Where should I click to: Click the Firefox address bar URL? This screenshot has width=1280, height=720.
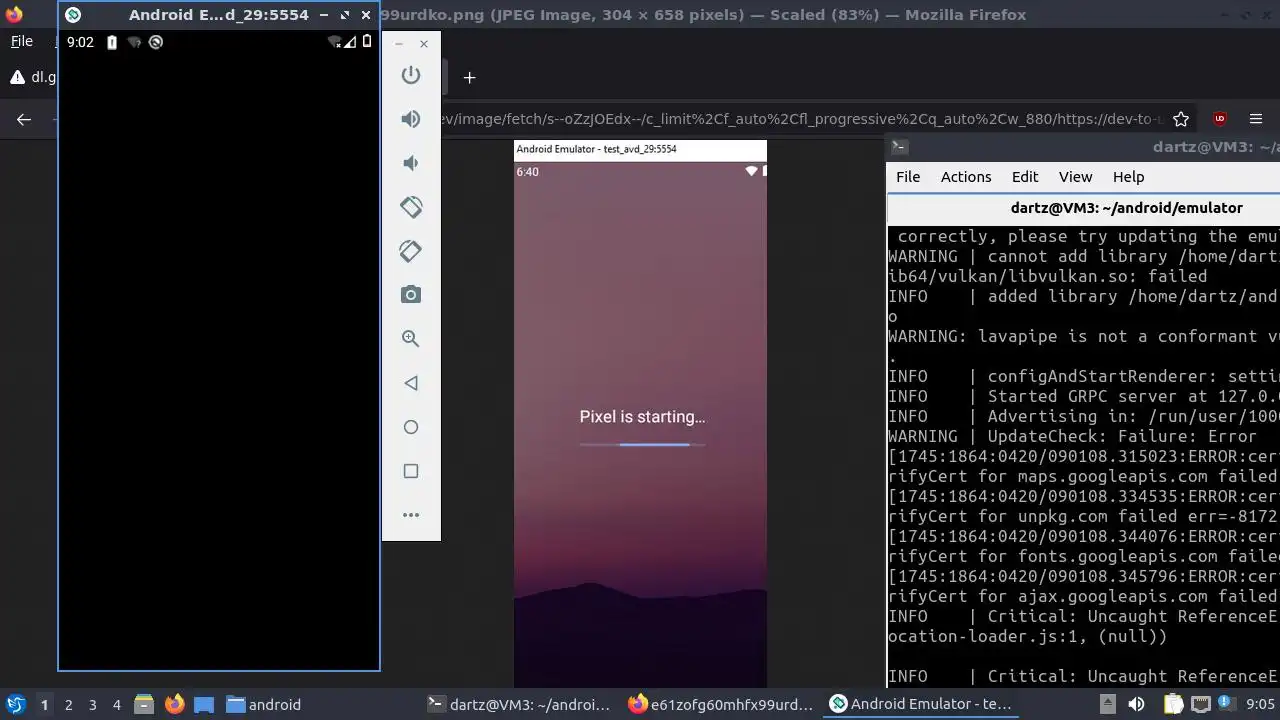[x=800, y=119]
